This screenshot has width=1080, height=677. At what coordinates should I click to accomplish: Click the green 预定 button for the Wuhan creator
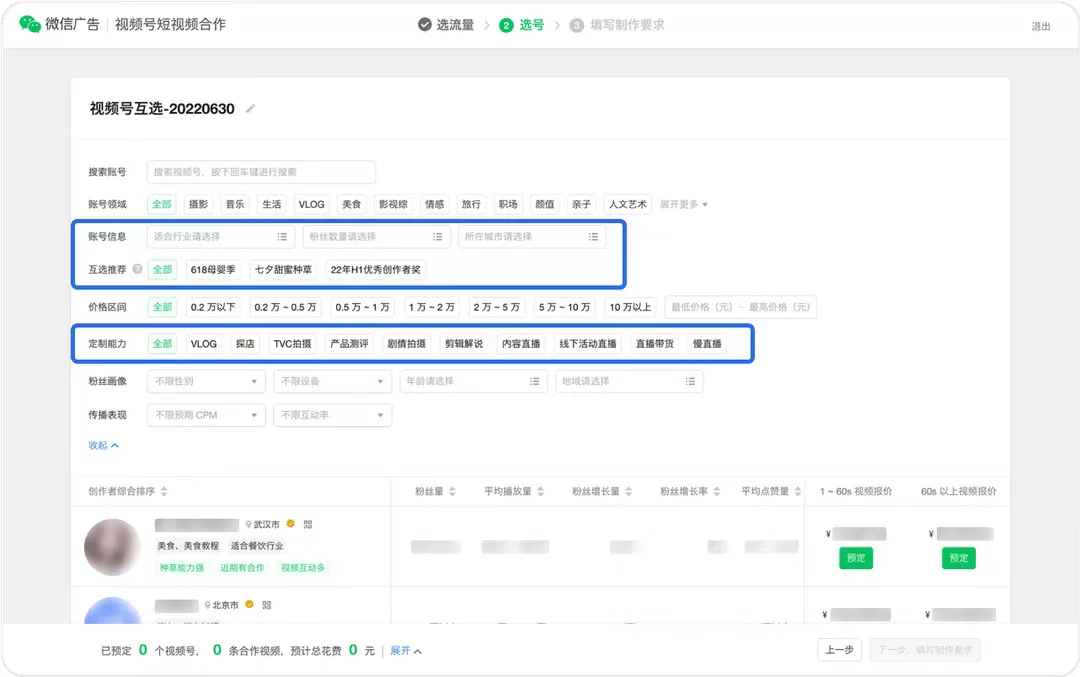(856, 558)
